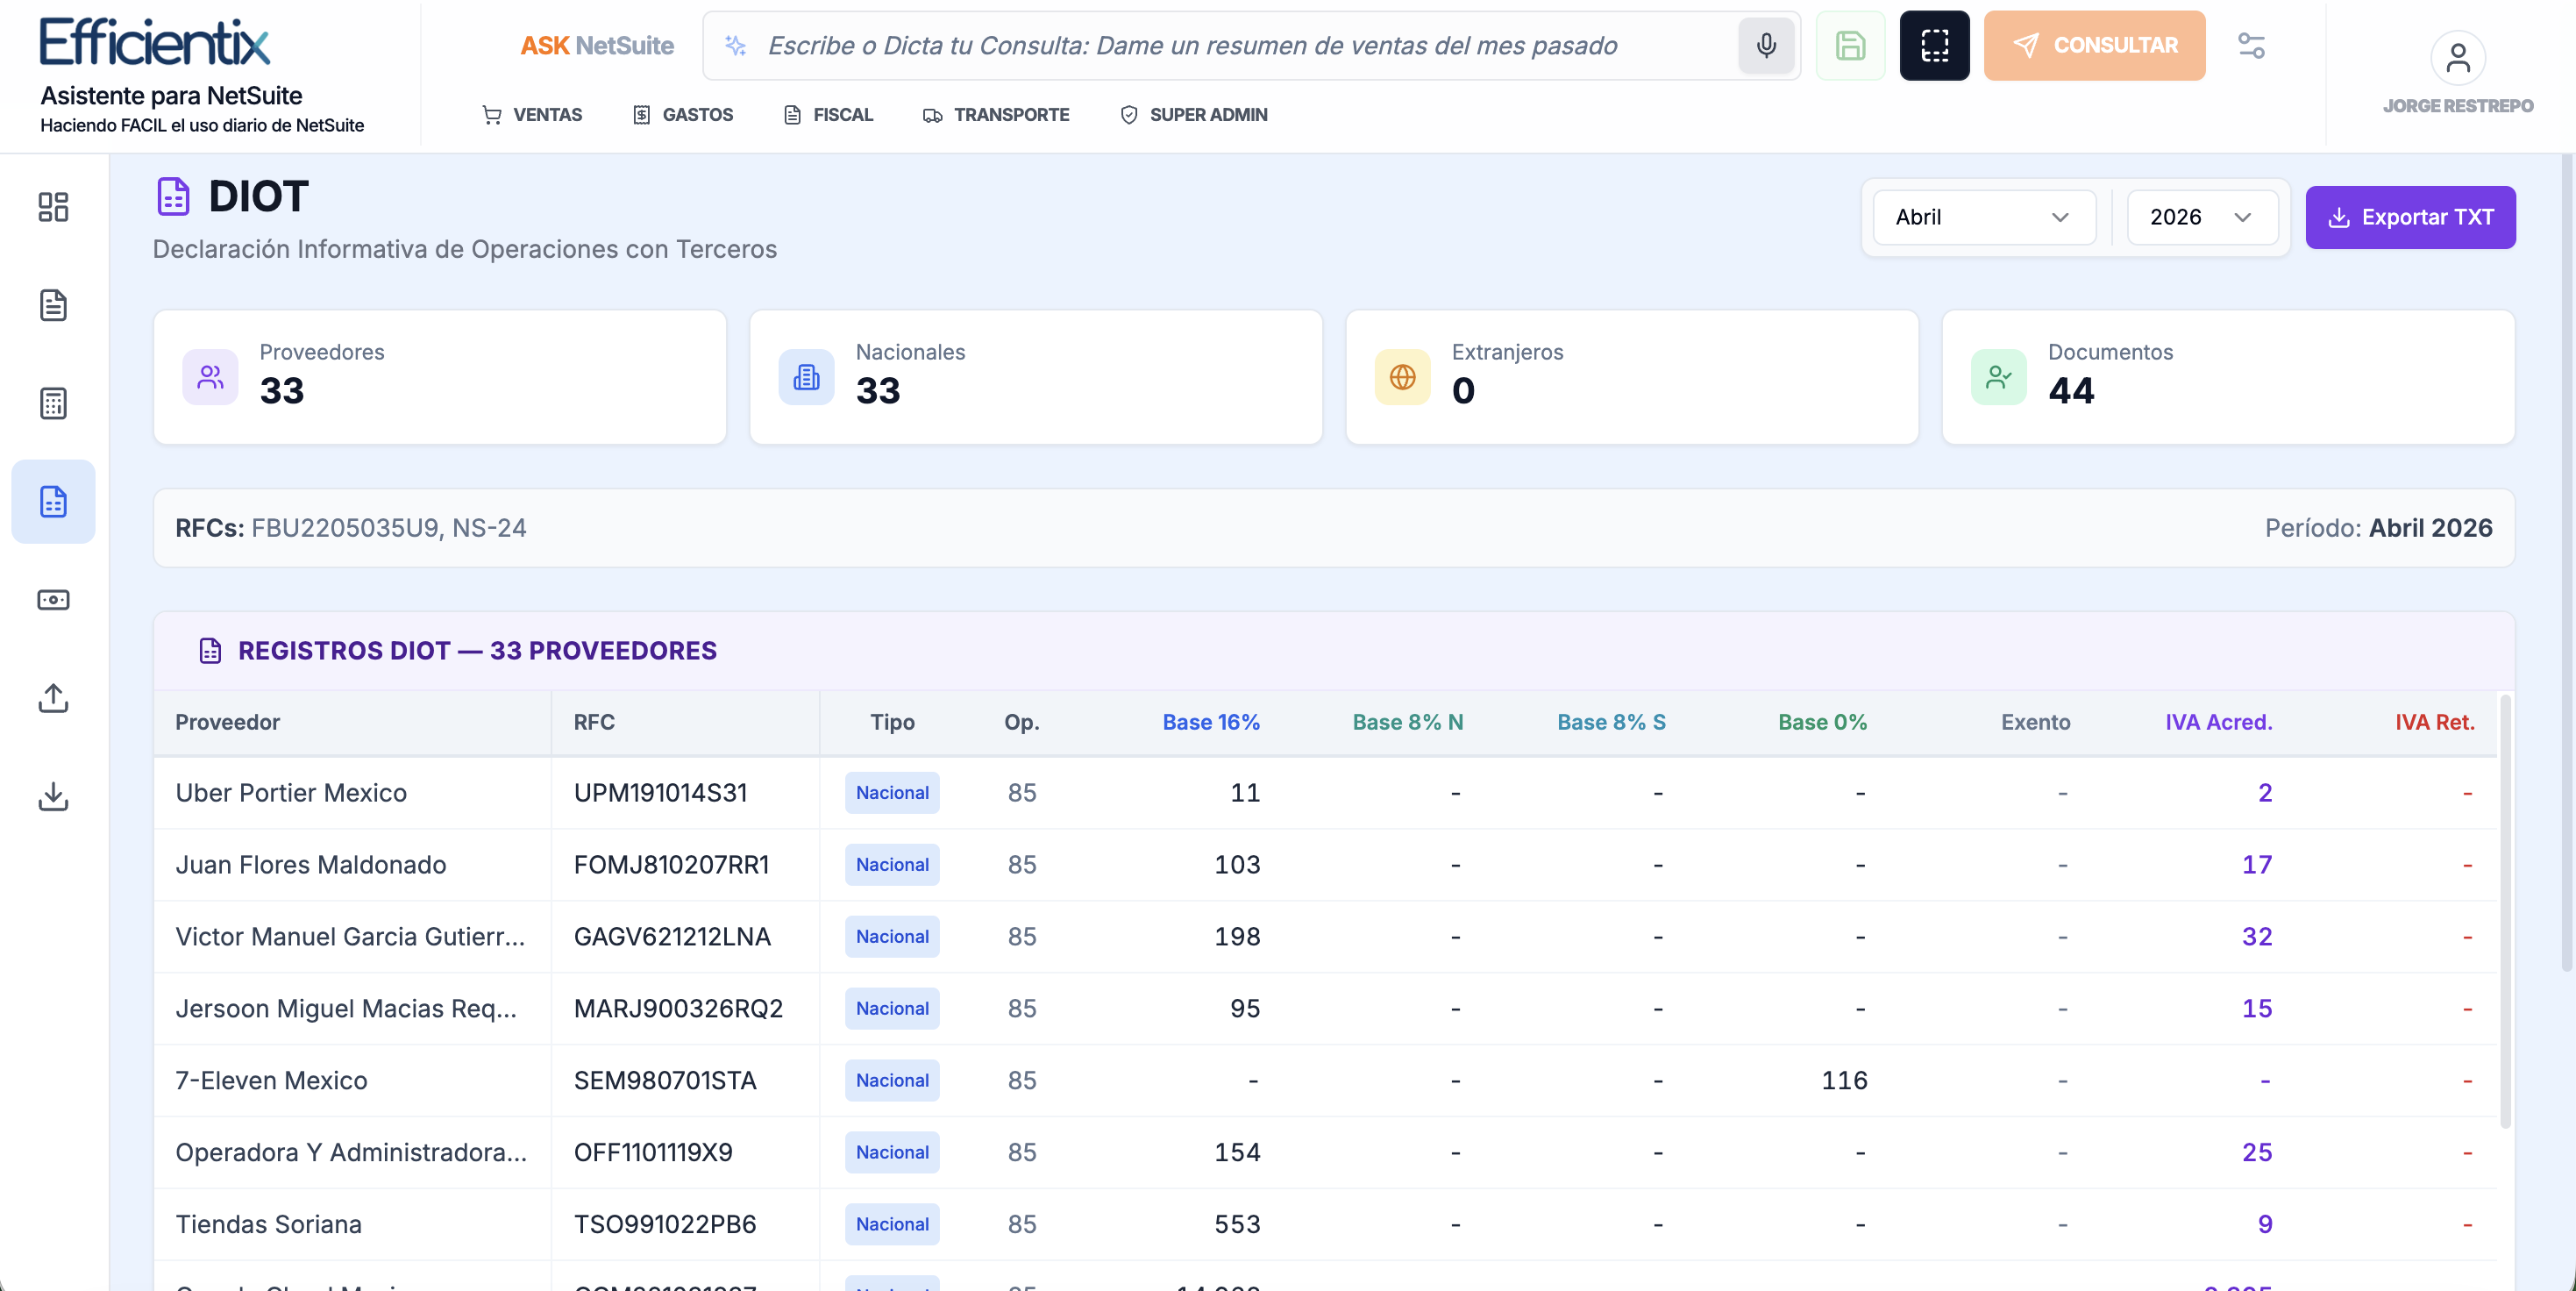Click the Proveedor column header

click(x=227, y=722)
